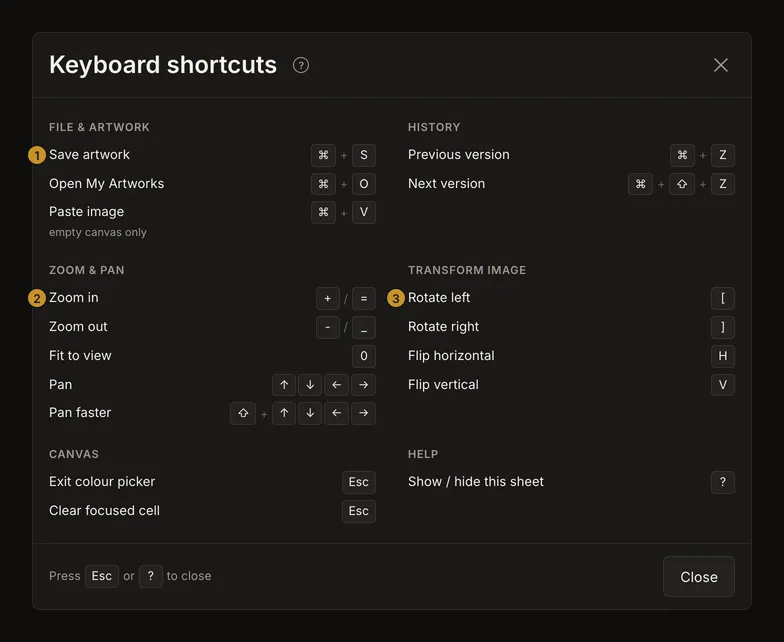The image size is (784, 642).
Task: Click the Save artwork label
Action: point(89,154)
